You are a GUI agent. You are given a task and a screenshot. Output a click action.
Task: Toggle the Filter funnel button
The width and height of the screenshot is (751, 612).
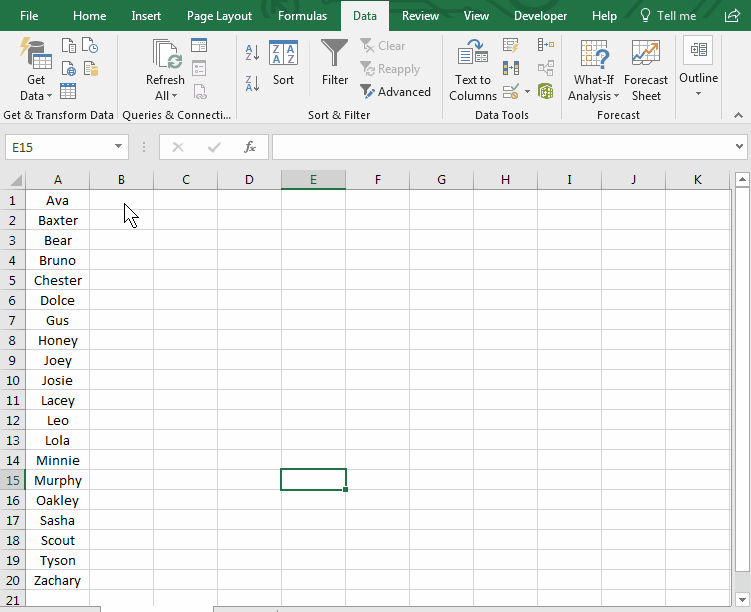click(335, 63)
